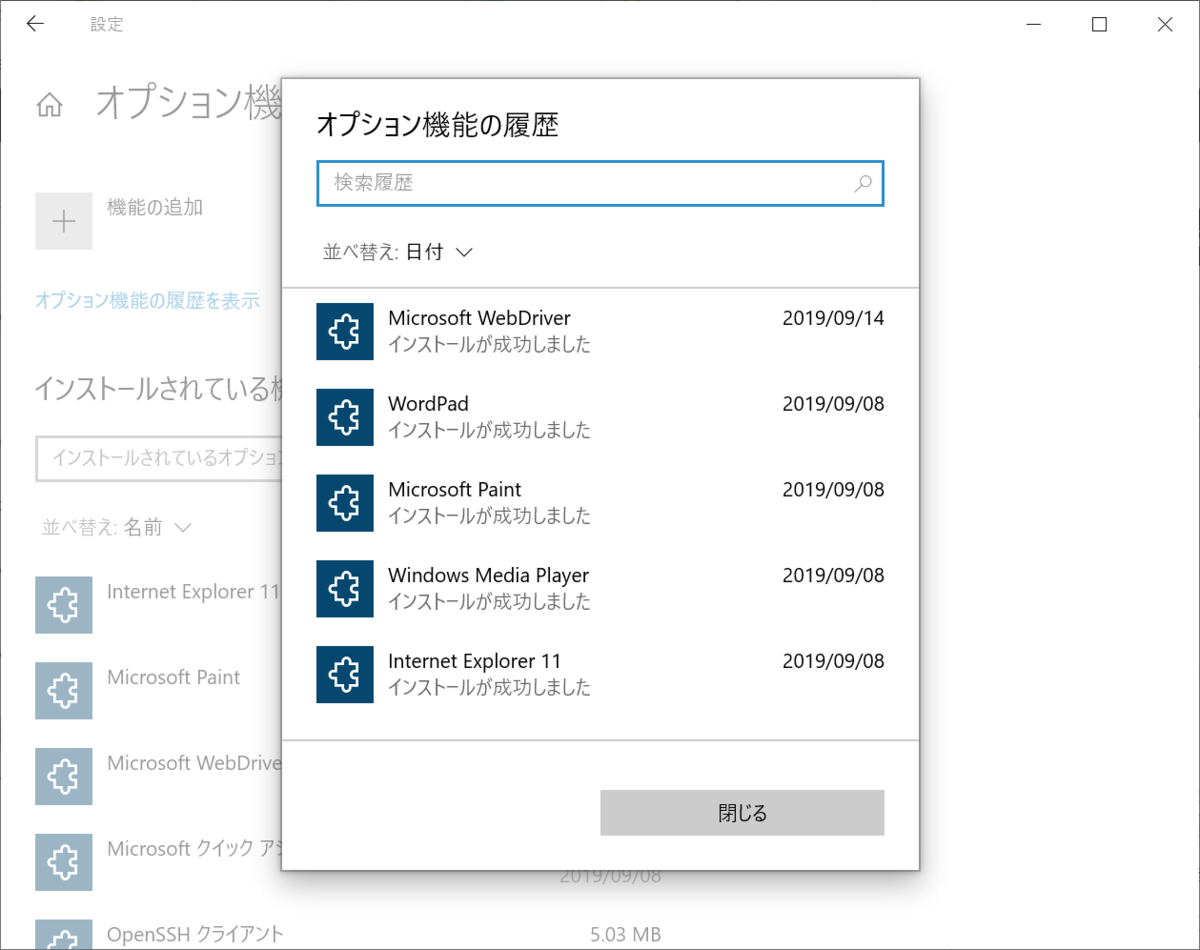This screenshot has height=950, width=1200.
Task: Click Microsoft Paint name in background installed list
Action: coord(174,678)
